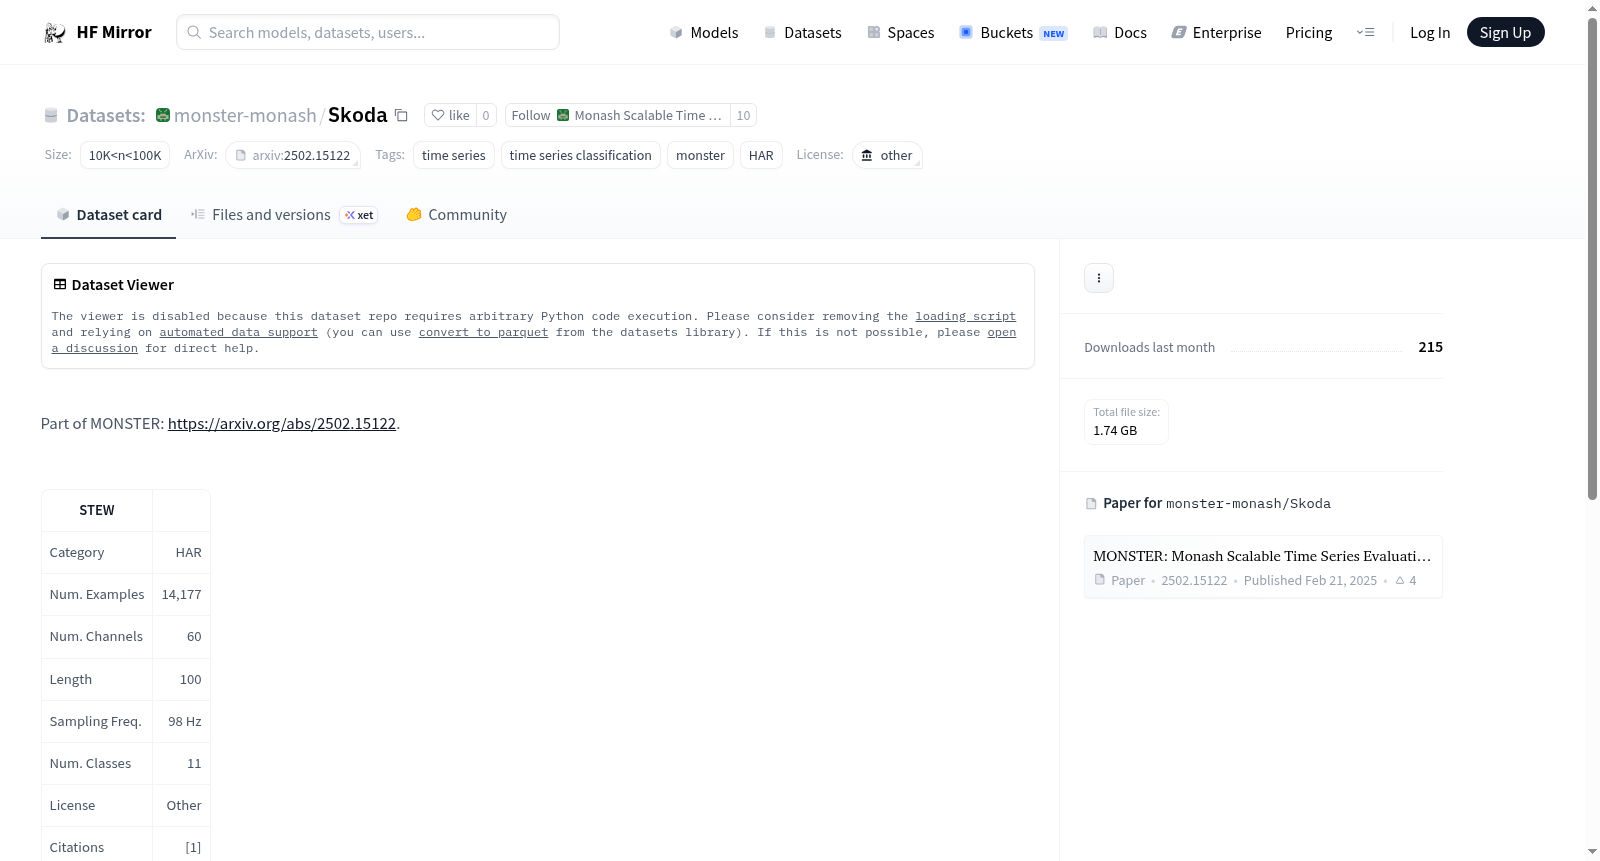Click the upvote triangle icon on paper card
Image resolution: width=1600 pixels, height=861 pixels.
[1400, 580]
